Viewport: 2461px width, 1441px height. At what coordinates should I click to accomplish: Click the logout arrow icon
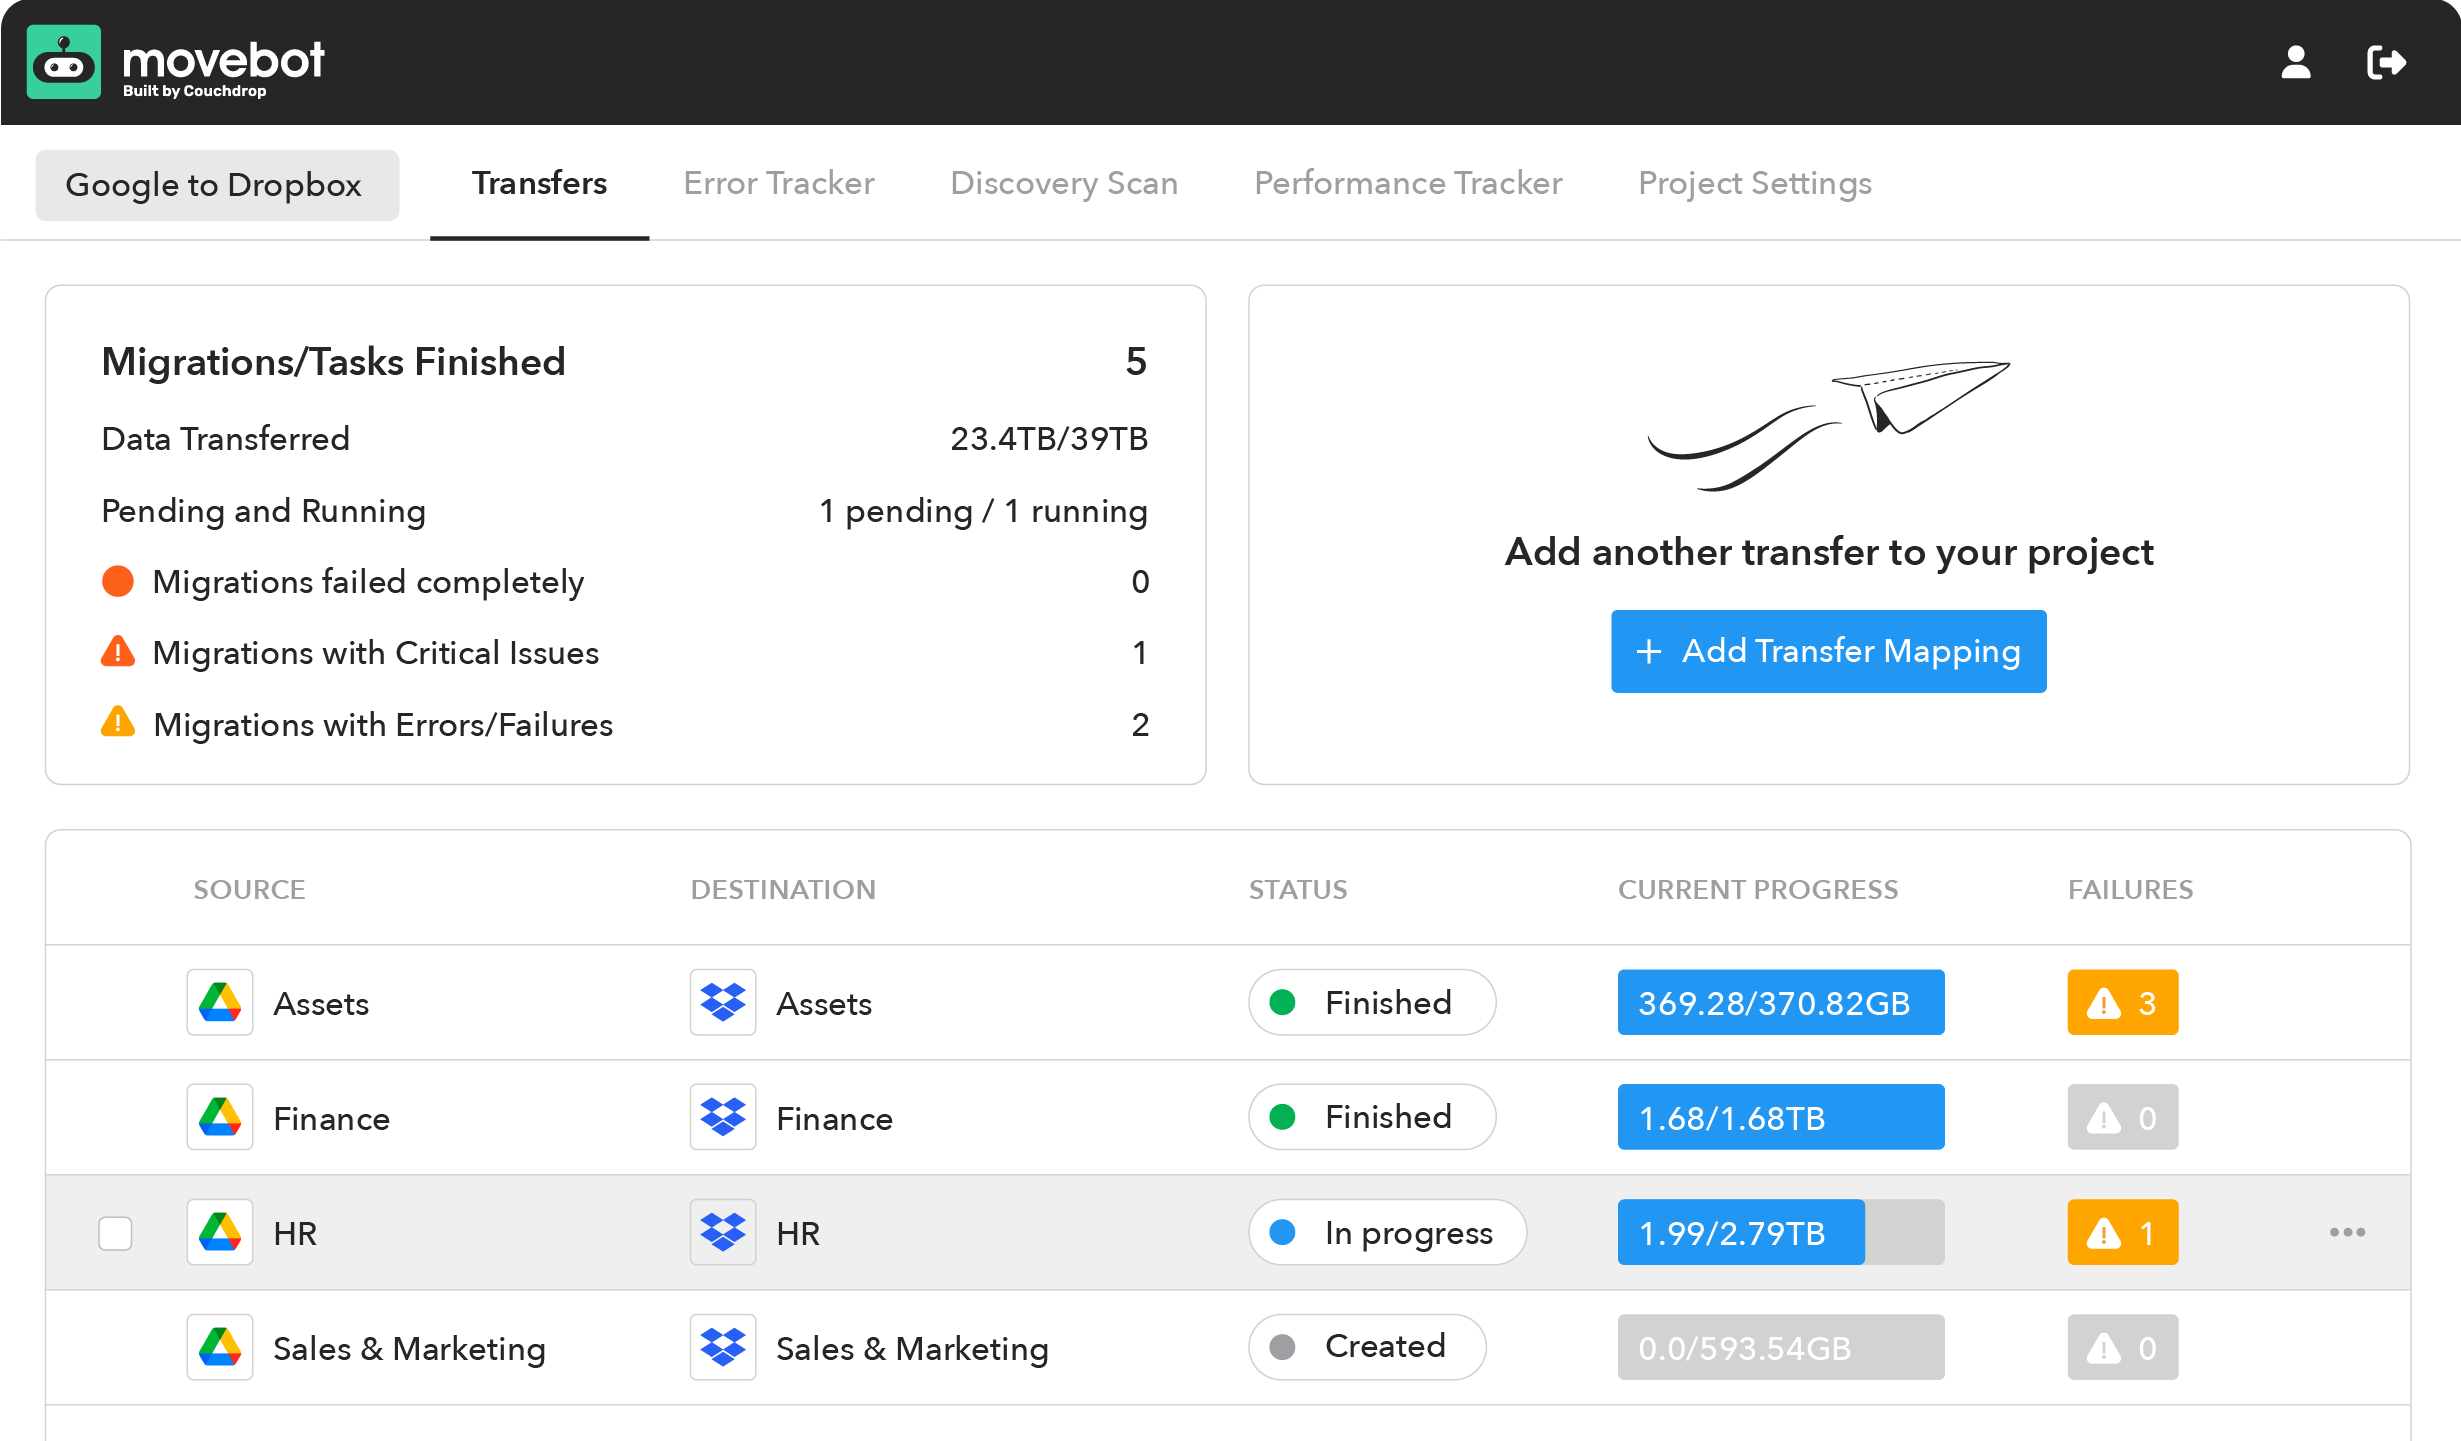(2386, 62)
